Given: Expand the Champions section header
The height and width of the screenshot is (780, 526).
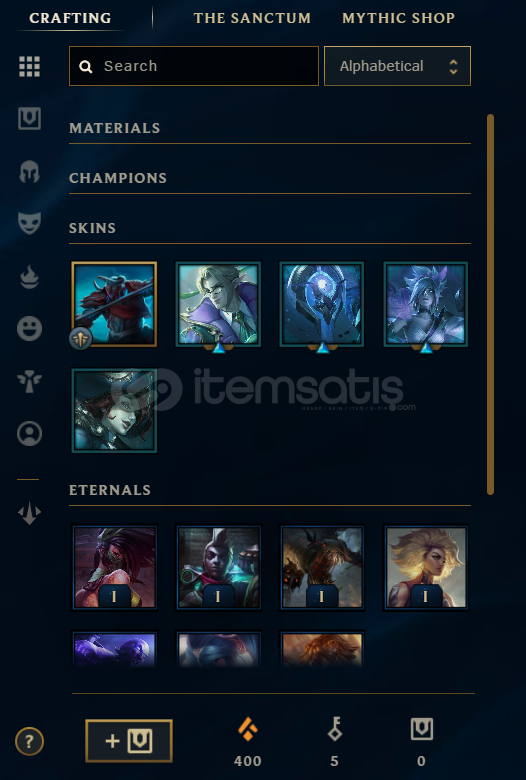Looking at the screenshot, I should 118,178.
